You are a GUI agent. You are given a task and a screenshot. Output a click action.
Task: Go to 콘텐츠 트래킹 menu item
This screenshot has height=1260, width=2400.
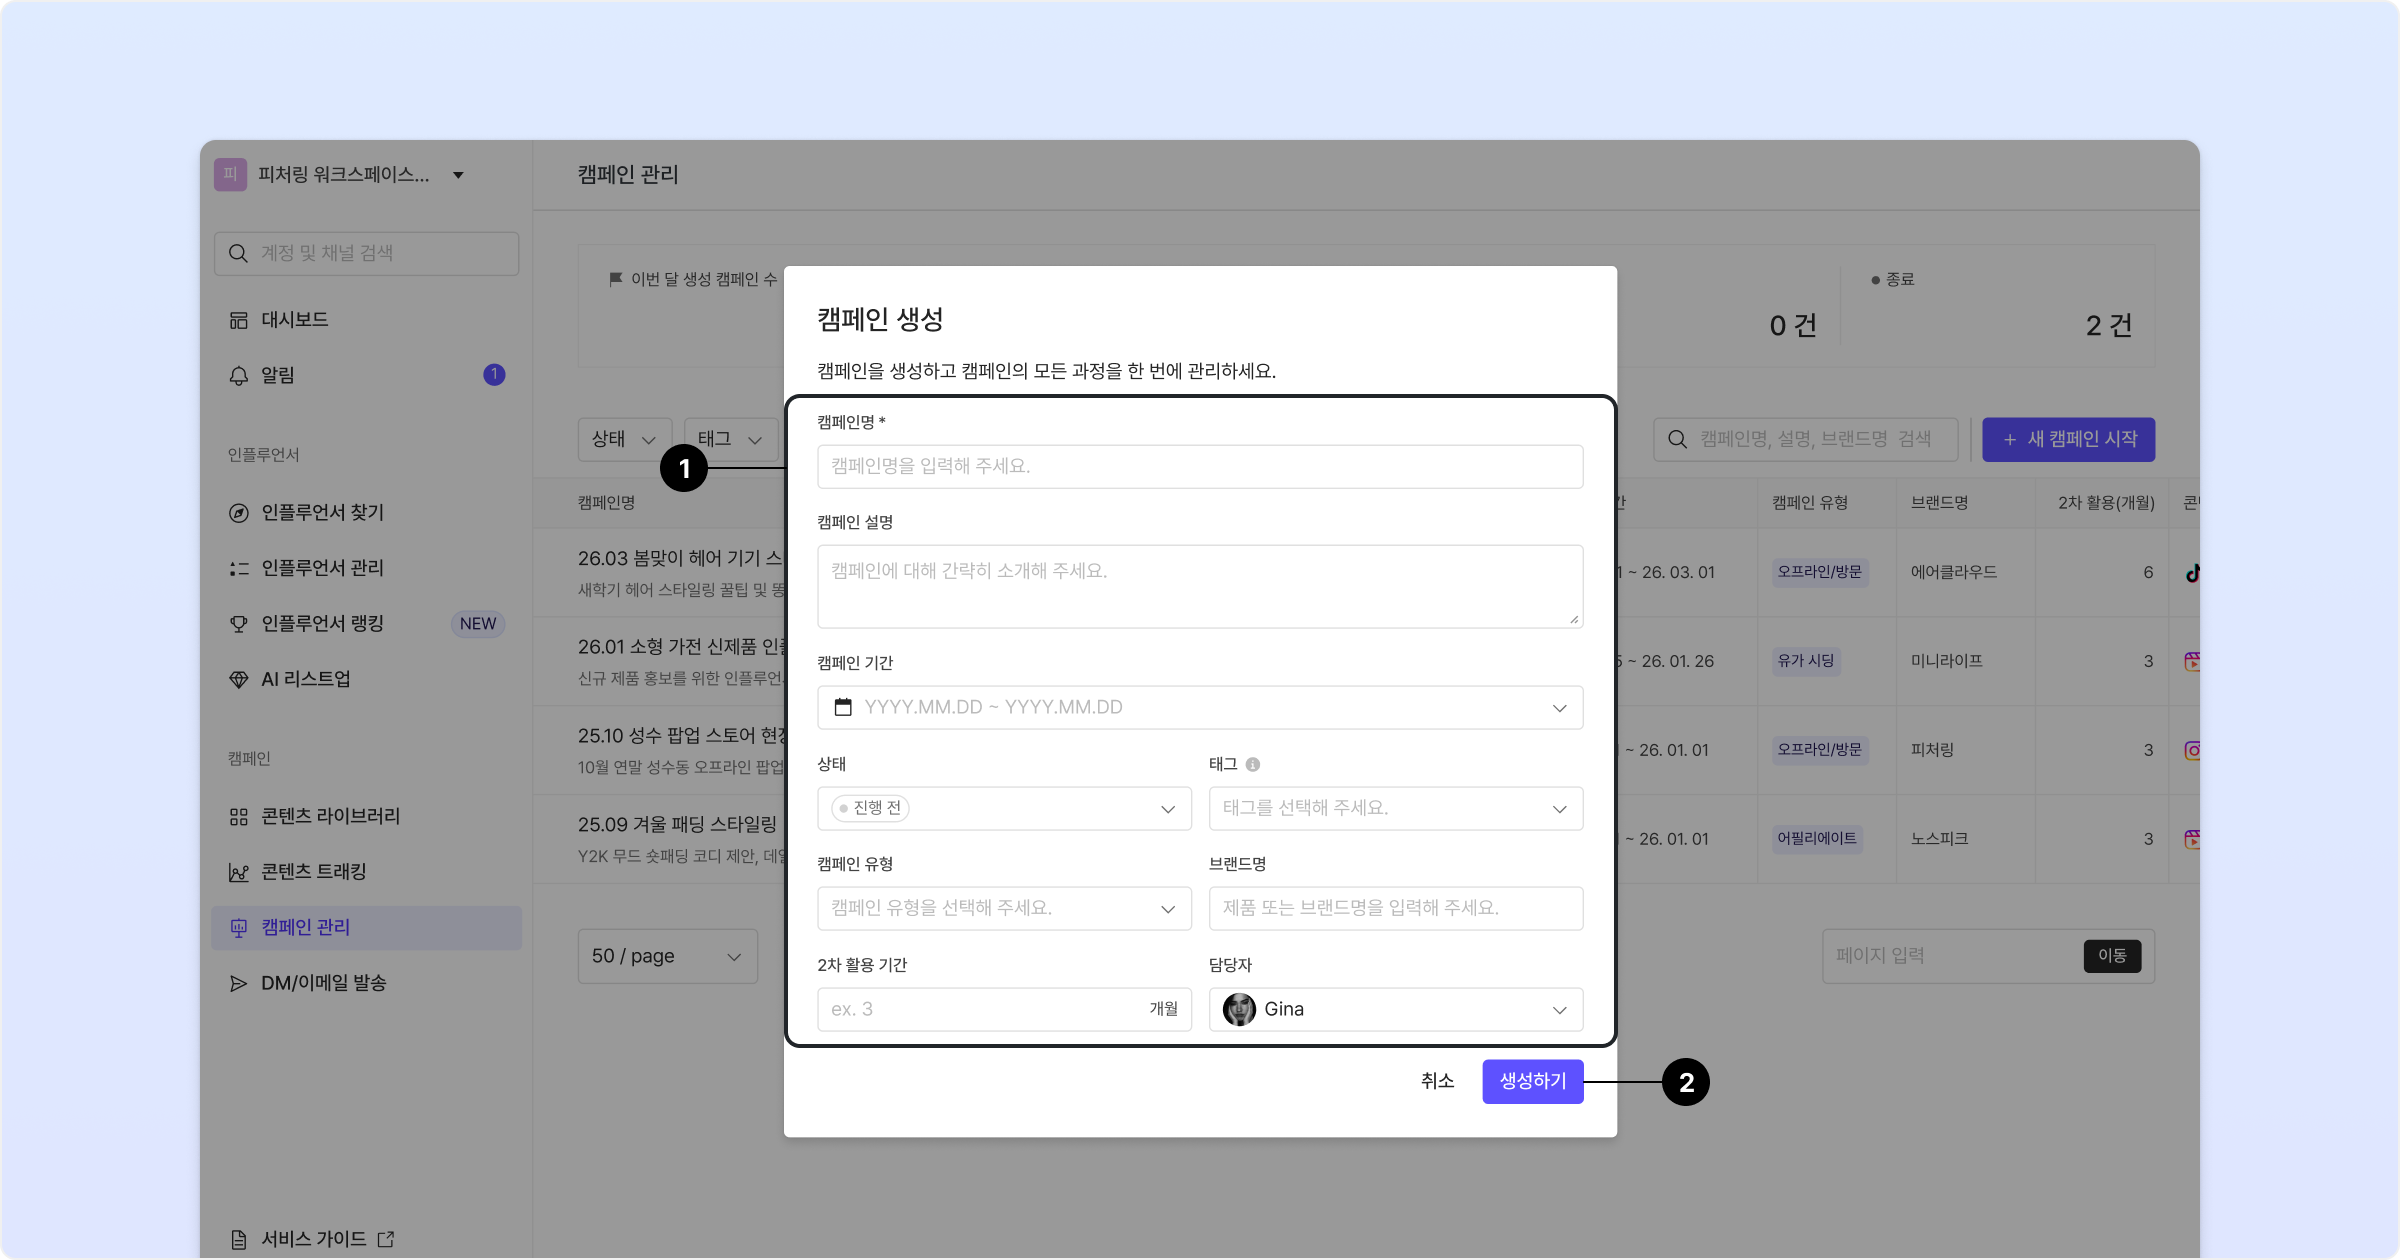313,872
